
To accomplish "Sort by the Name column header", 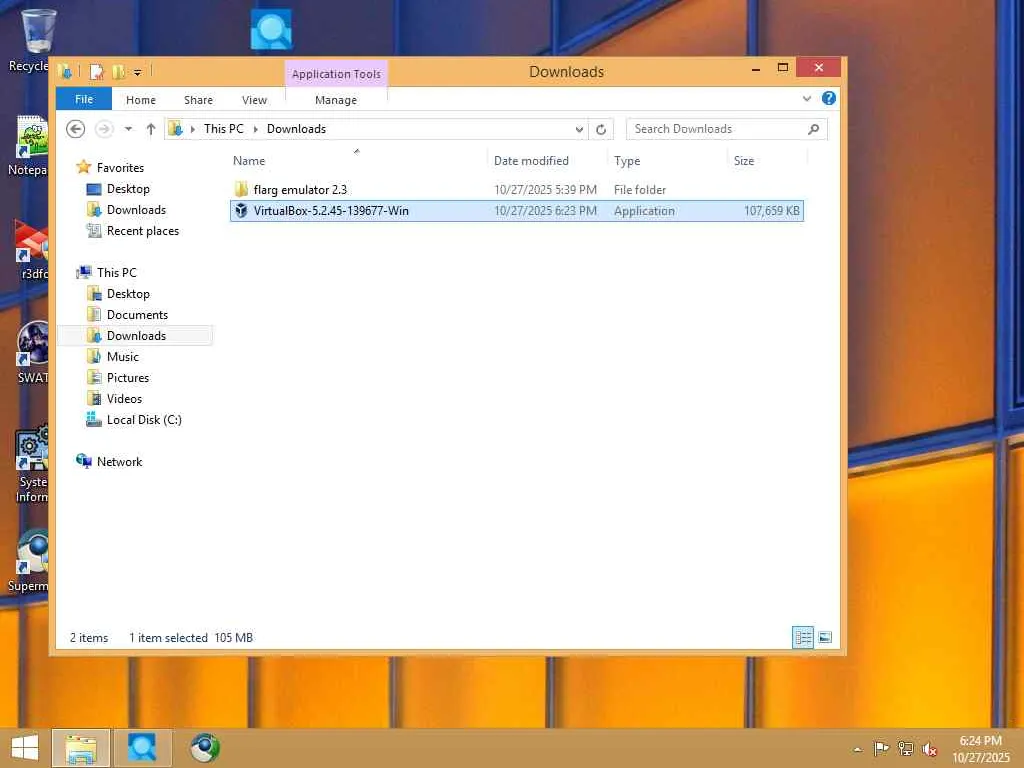I will click(x=249, y=161).
